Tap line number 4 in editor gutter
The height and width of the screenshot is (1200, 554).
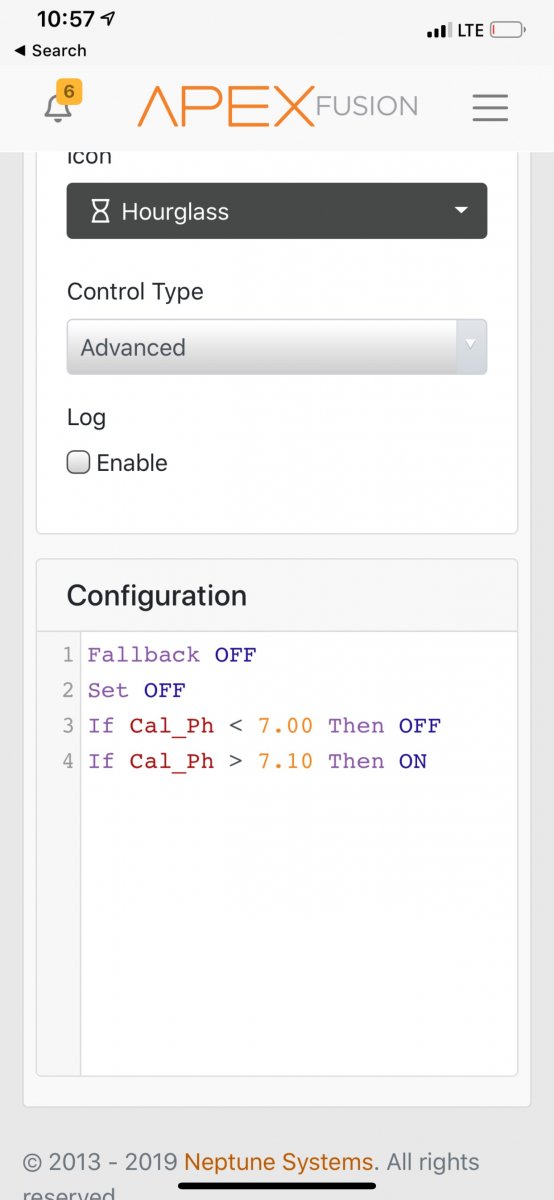tap(68, 761)
